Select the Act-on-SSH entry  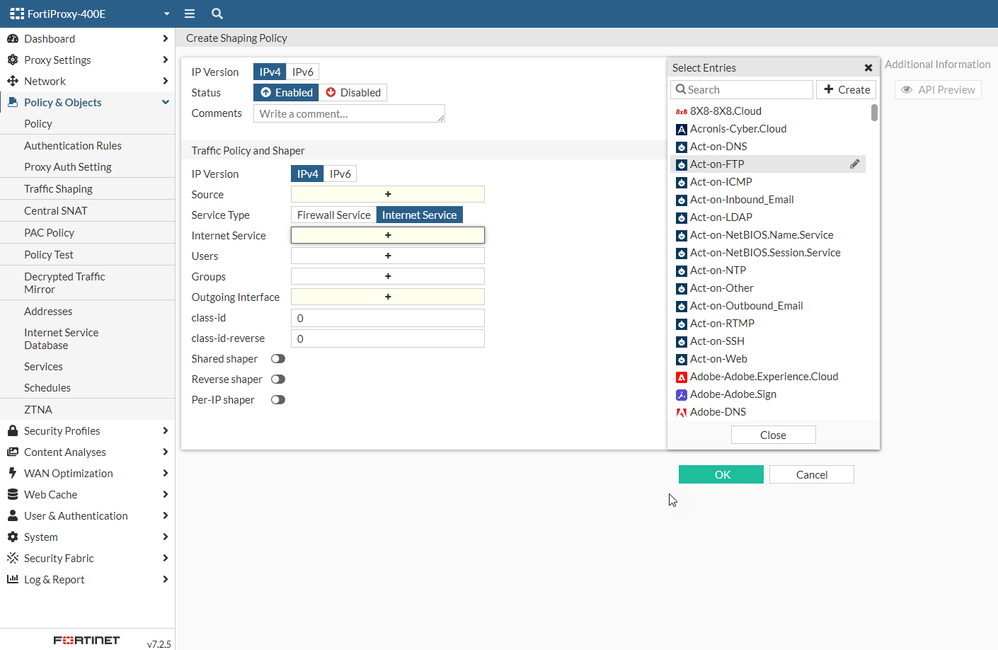click(x=768, y=341)
